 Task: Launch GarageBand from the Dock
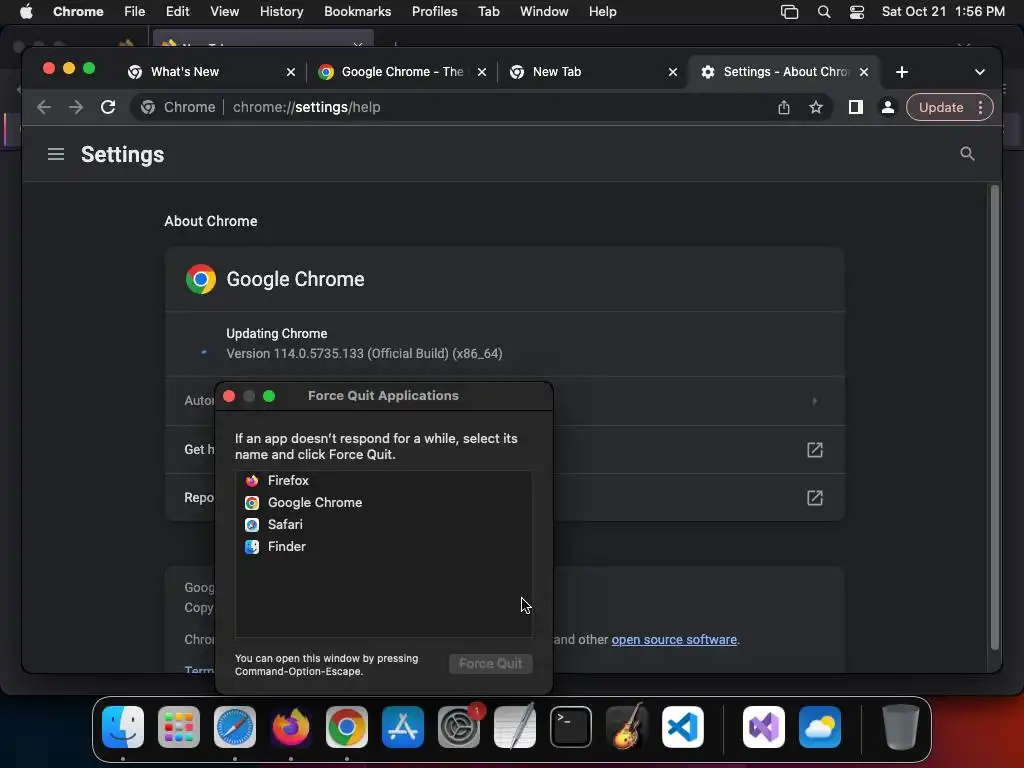point(627,727)
